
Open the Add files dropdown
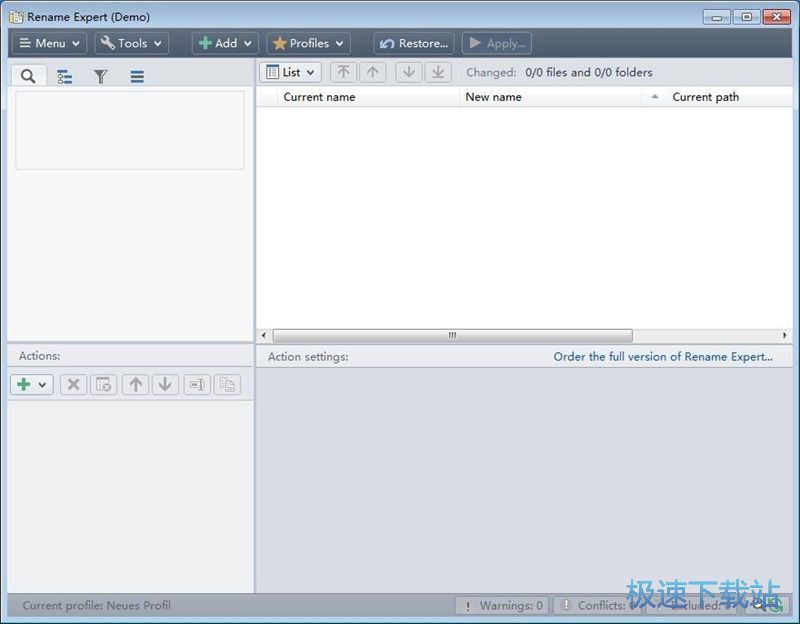[x=225, y=43]
